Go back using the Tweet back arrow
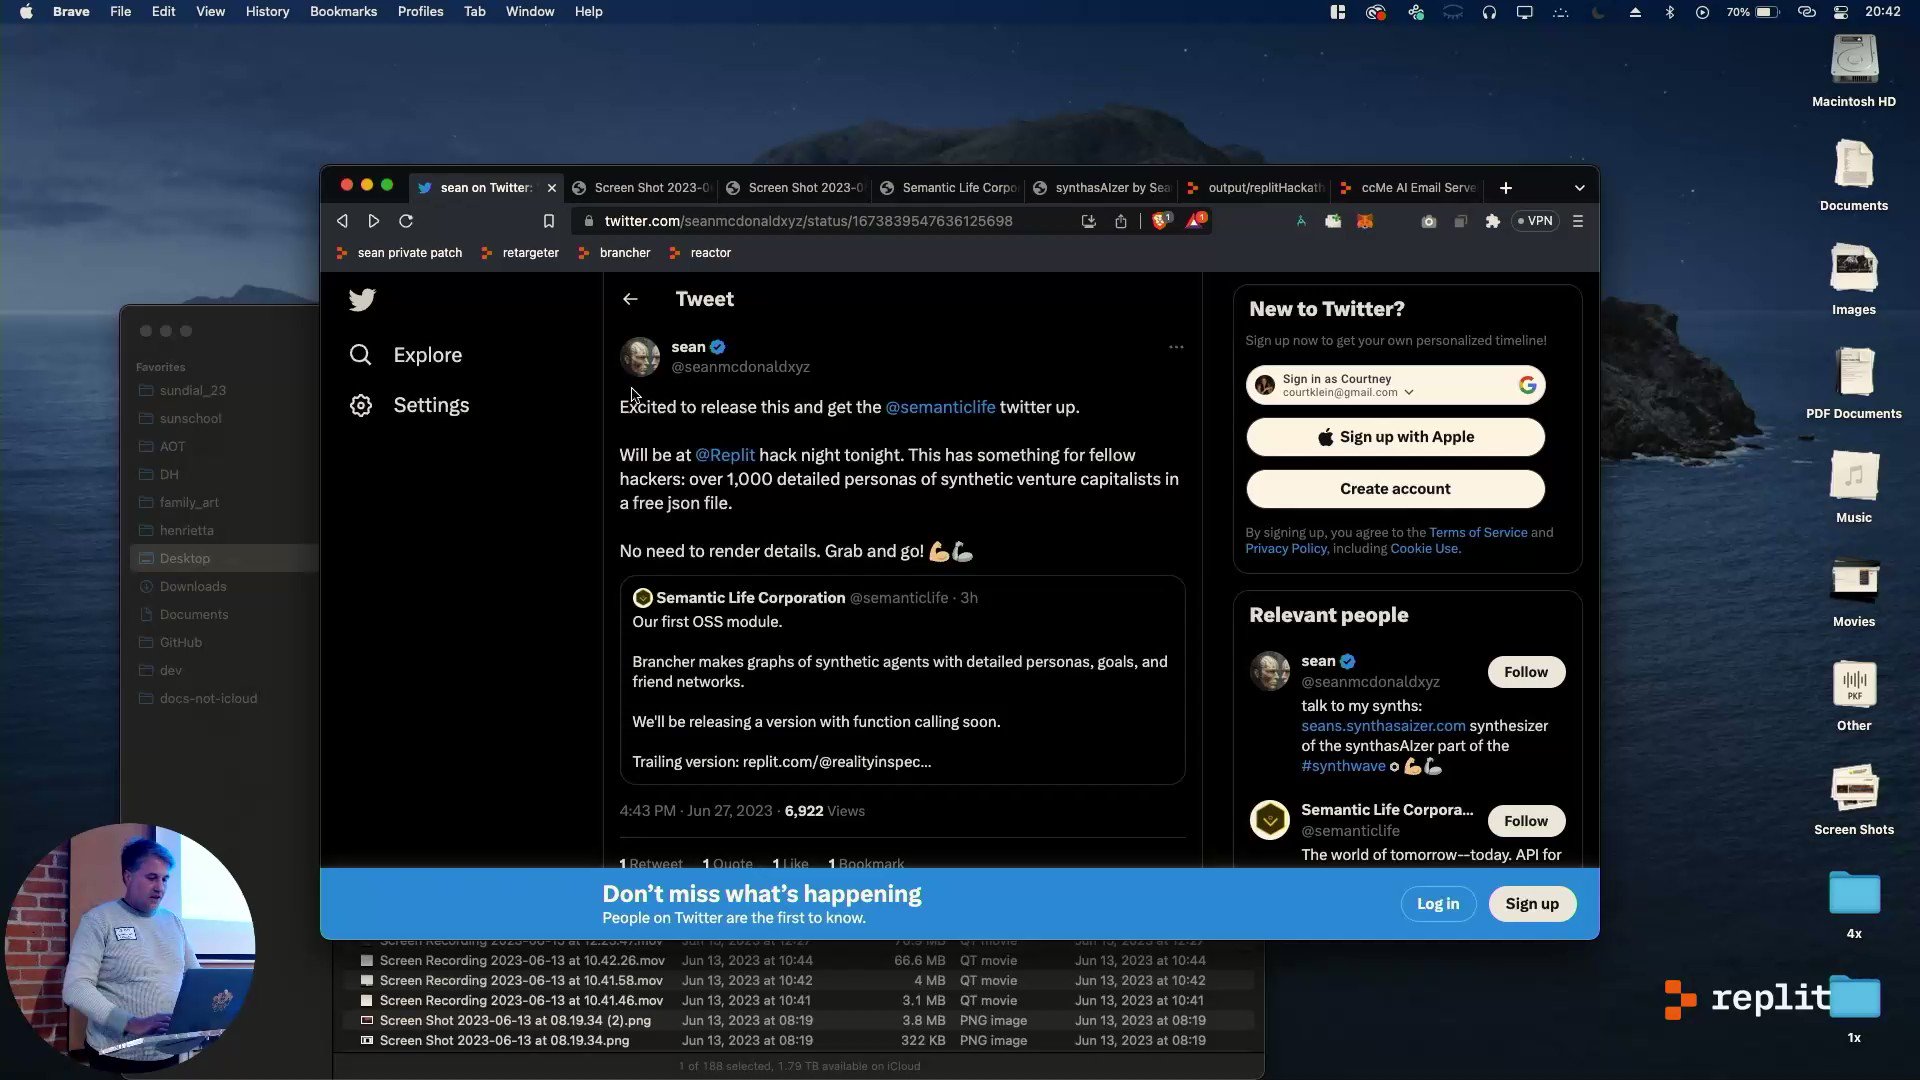The width and height of the screenshot is (1920, 1080). 630,299
